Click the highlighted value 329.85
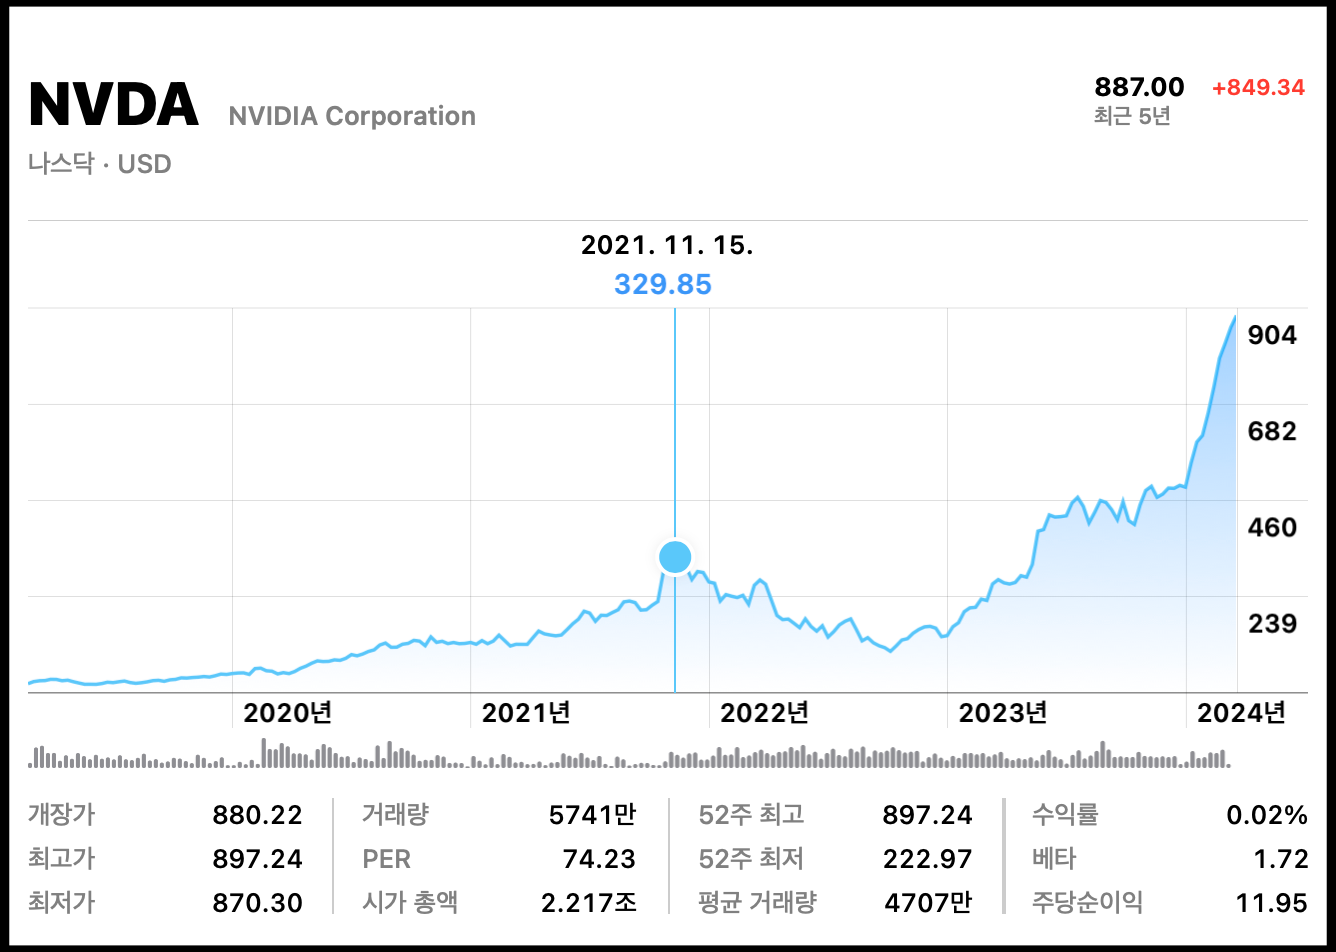The height and width of the screenshot is (952, 1336). [x=663, y=285]
